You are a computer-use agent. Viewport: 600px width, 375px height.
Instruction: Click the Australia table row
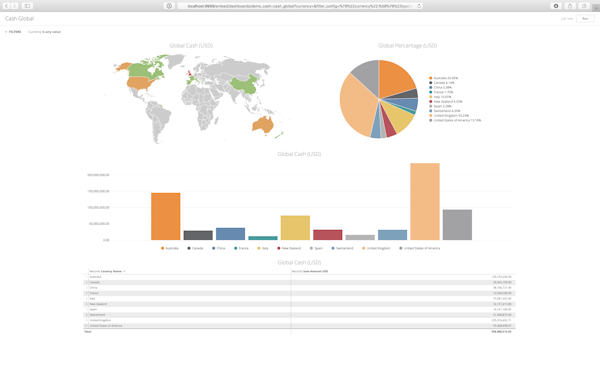click(300, 277)
